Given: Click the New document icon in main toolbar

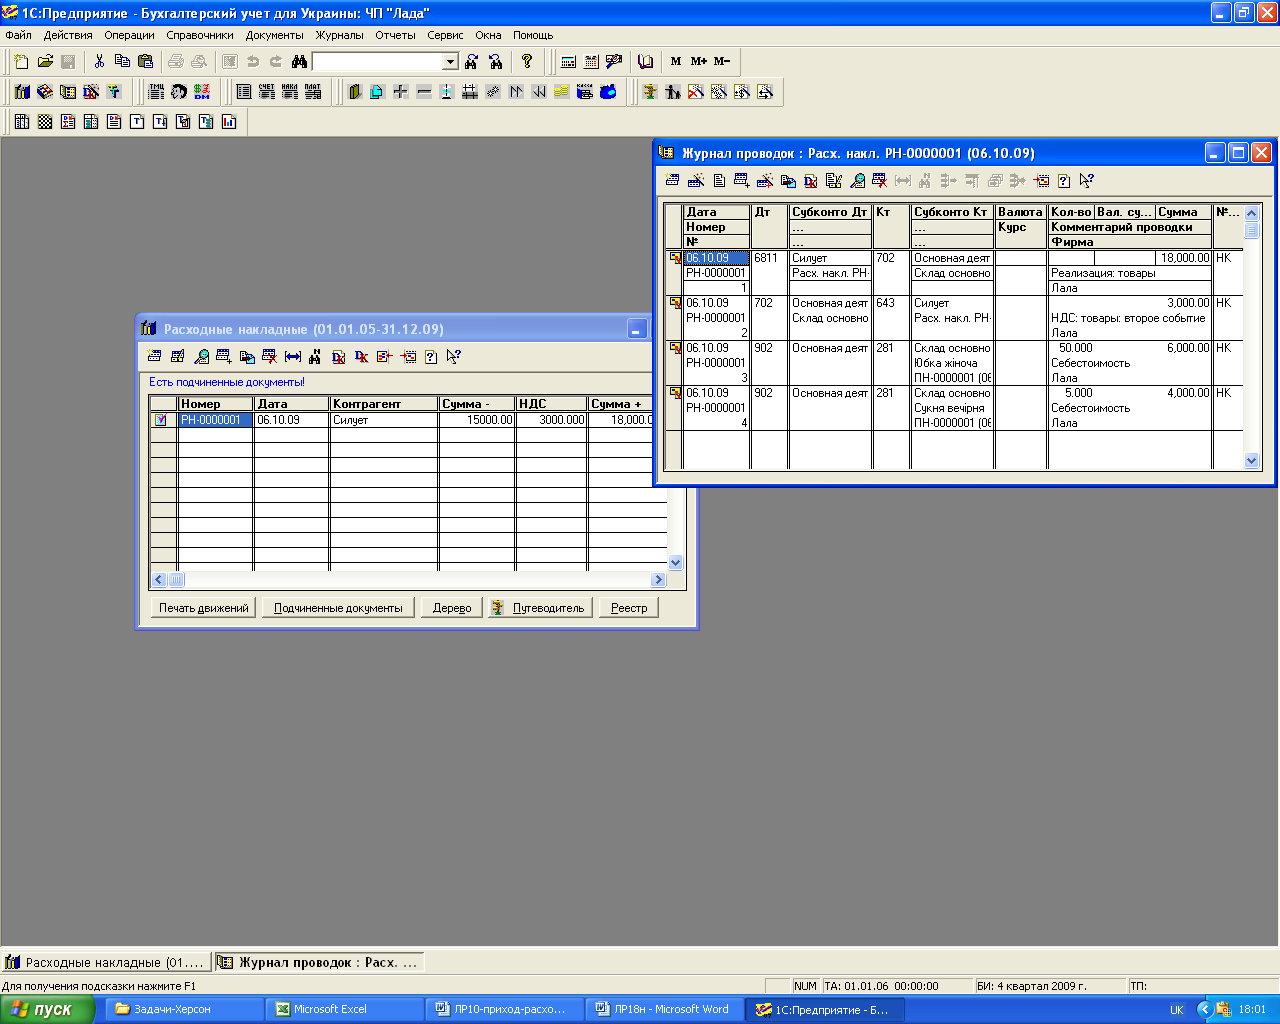Looking at the screenshot, I should [21, 62].
